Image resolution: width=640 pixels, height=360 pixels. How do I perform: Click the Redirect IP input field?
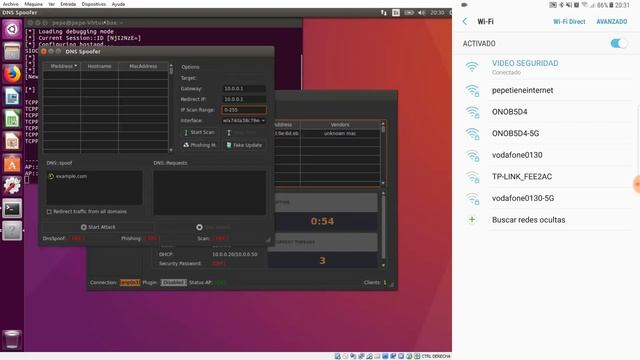(x=244, y=99)
